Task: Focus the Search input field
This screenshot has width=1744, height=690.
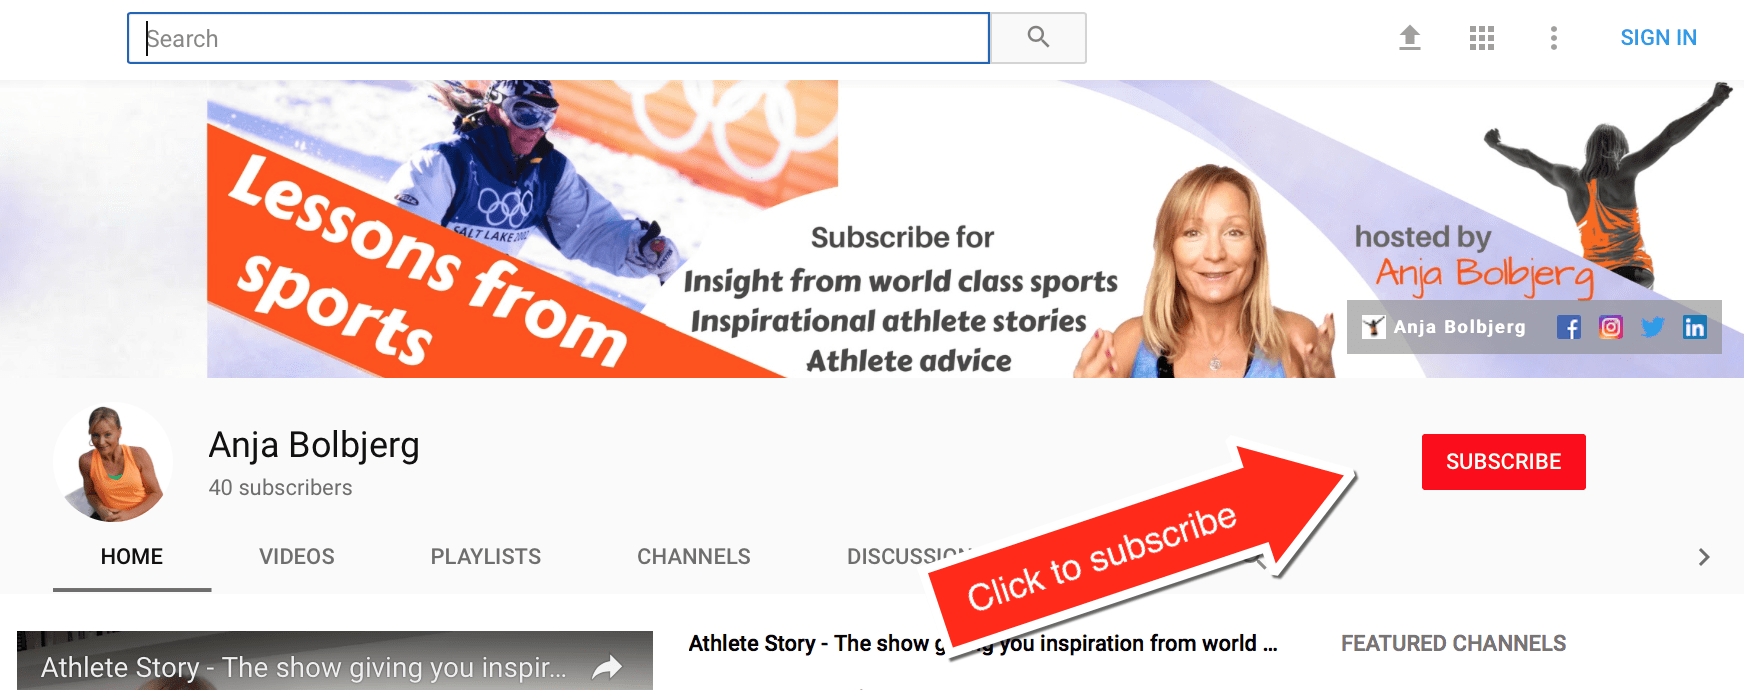Action: (558, 38)
